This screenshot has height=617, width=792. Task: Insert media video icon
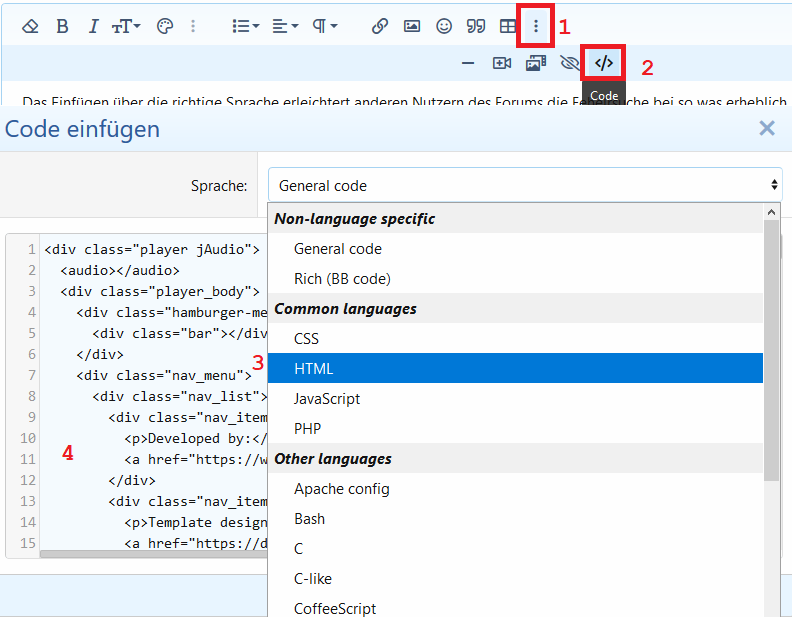(x=502, y=63)
